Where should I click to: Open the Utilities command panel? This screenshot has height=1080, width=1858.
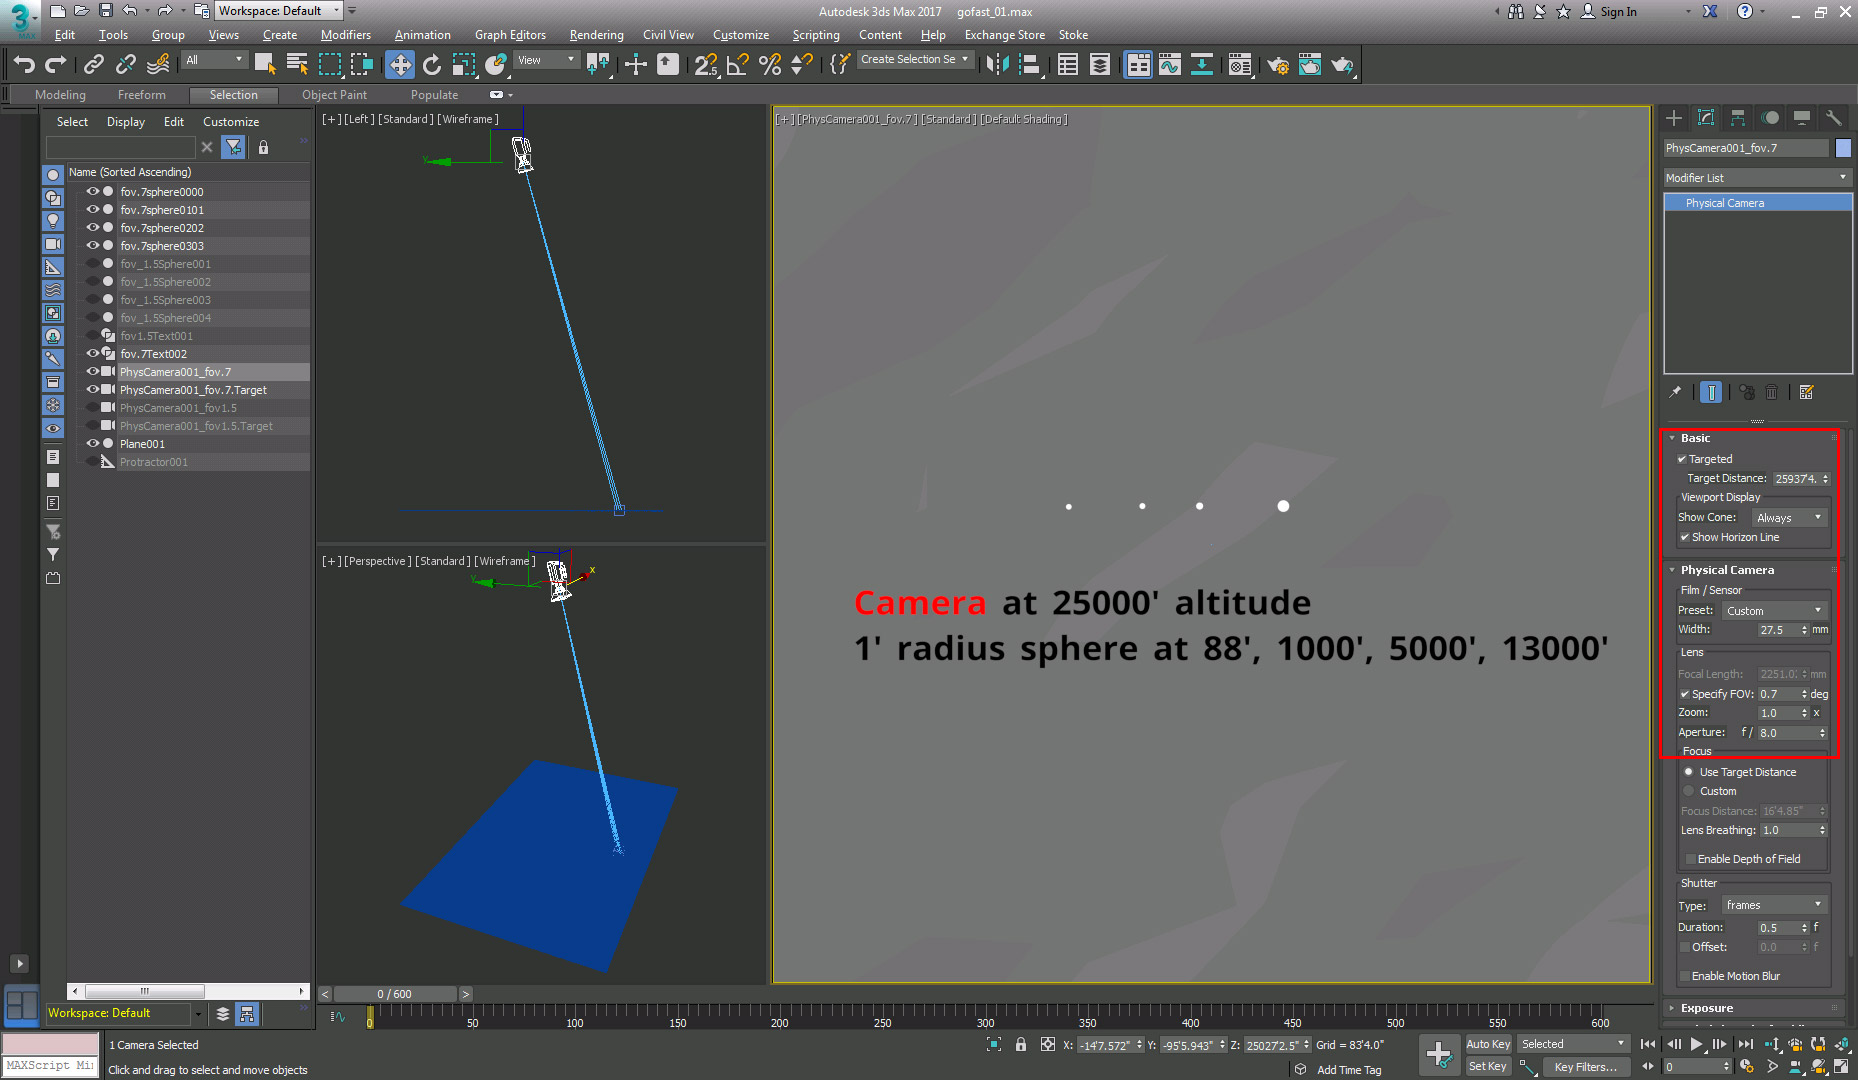click(1834, 118)
